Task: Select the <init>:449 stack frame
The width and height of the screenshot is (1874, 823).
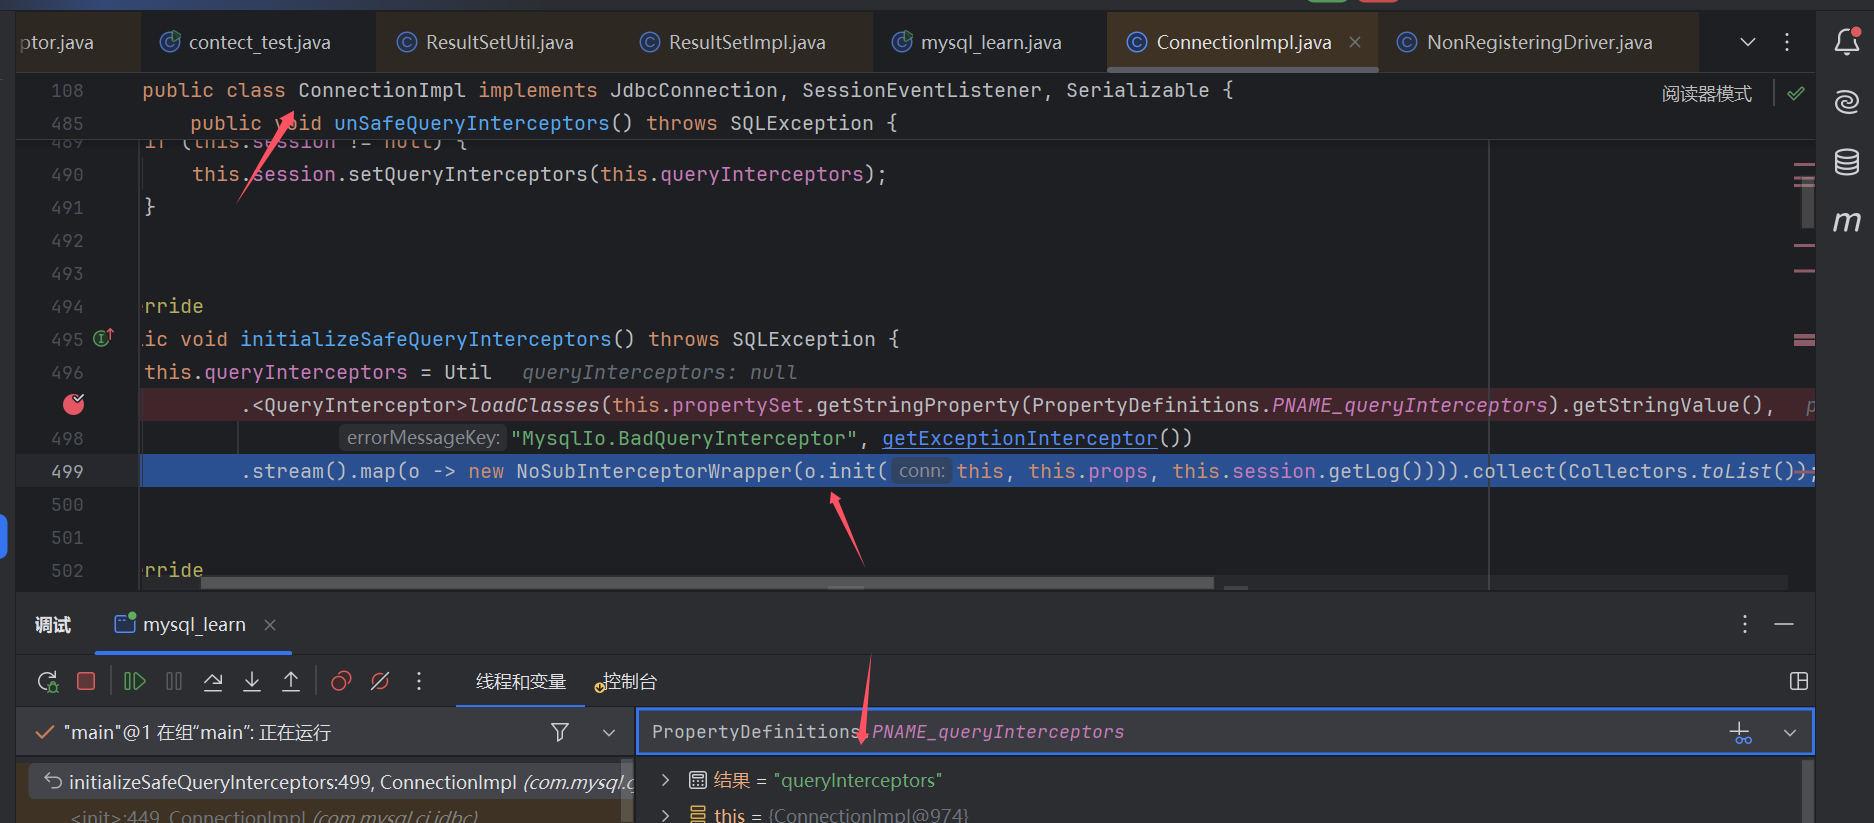Action: coord(274,815)
